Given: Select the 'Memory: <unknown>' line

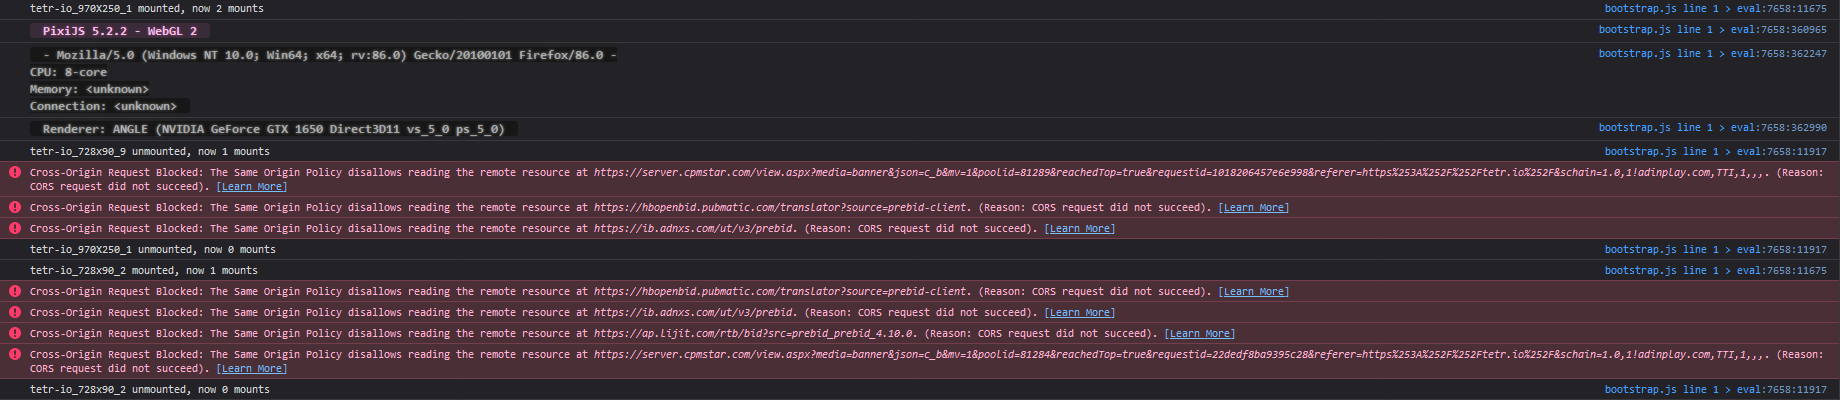Looking at the screenshot, I should [x=89, y=89].
